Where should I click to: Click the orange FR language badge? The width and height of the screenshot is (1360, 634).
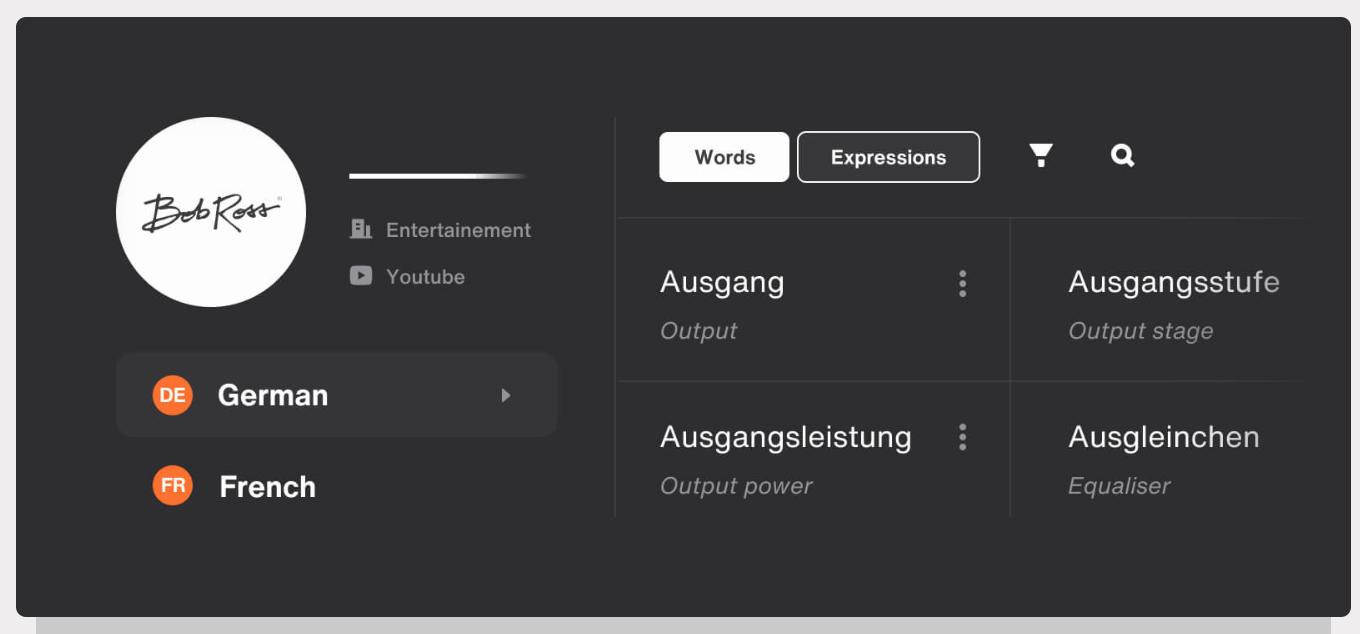[172, 486]
